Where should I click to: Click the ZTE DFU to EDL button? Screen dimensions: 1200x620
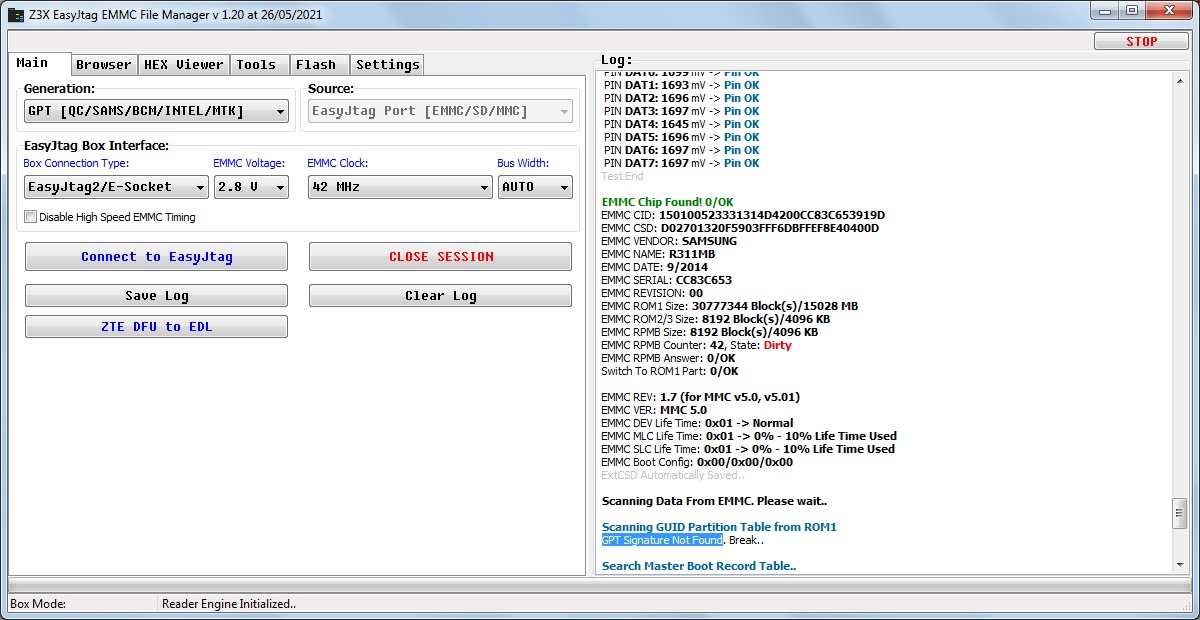(156, 327)
